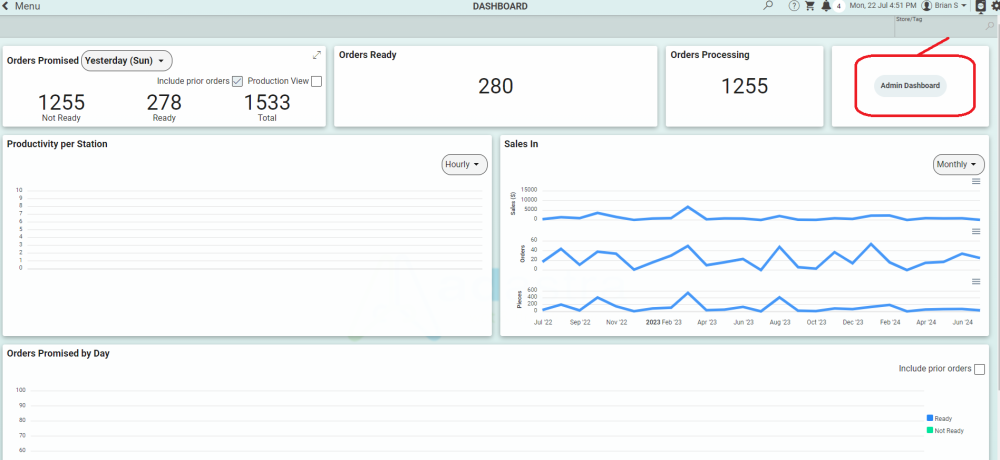Screen dimensions: 1000x460
Task: Click the user avatar icon
Action: click(x=927, y=6)
